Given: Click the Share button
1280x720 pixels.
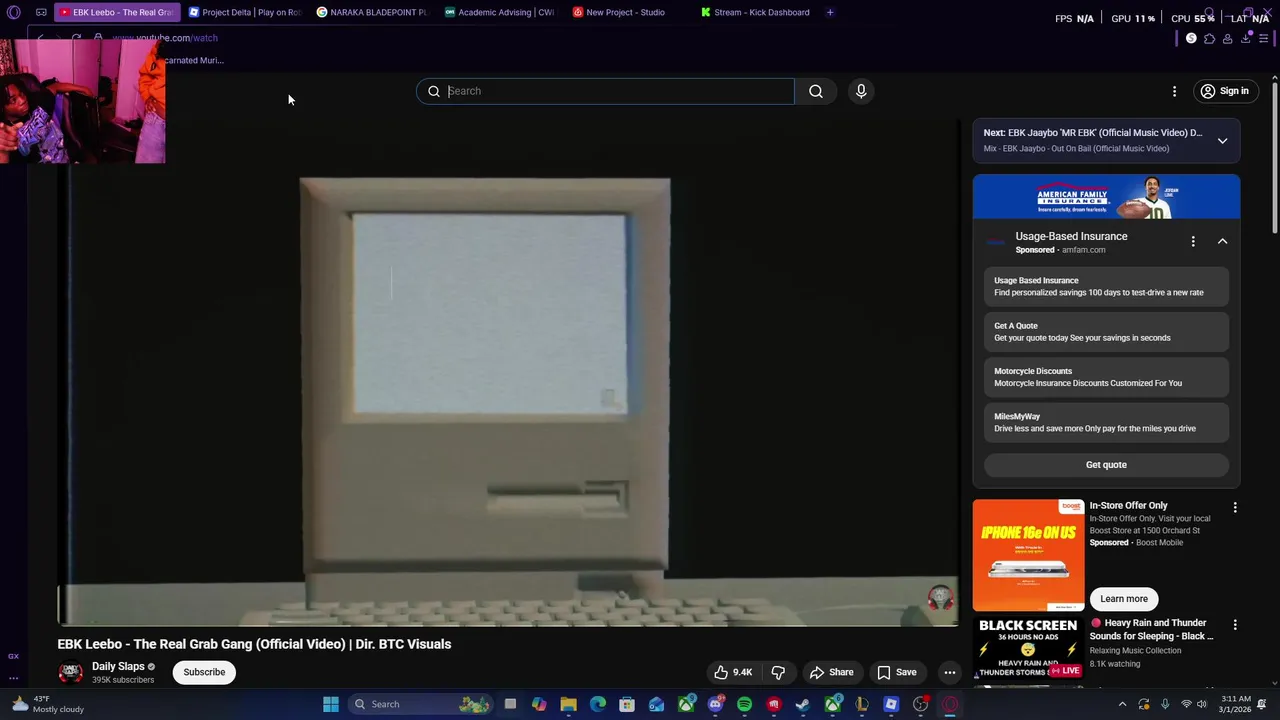Looking at the screenshot, I should (831, 672).
